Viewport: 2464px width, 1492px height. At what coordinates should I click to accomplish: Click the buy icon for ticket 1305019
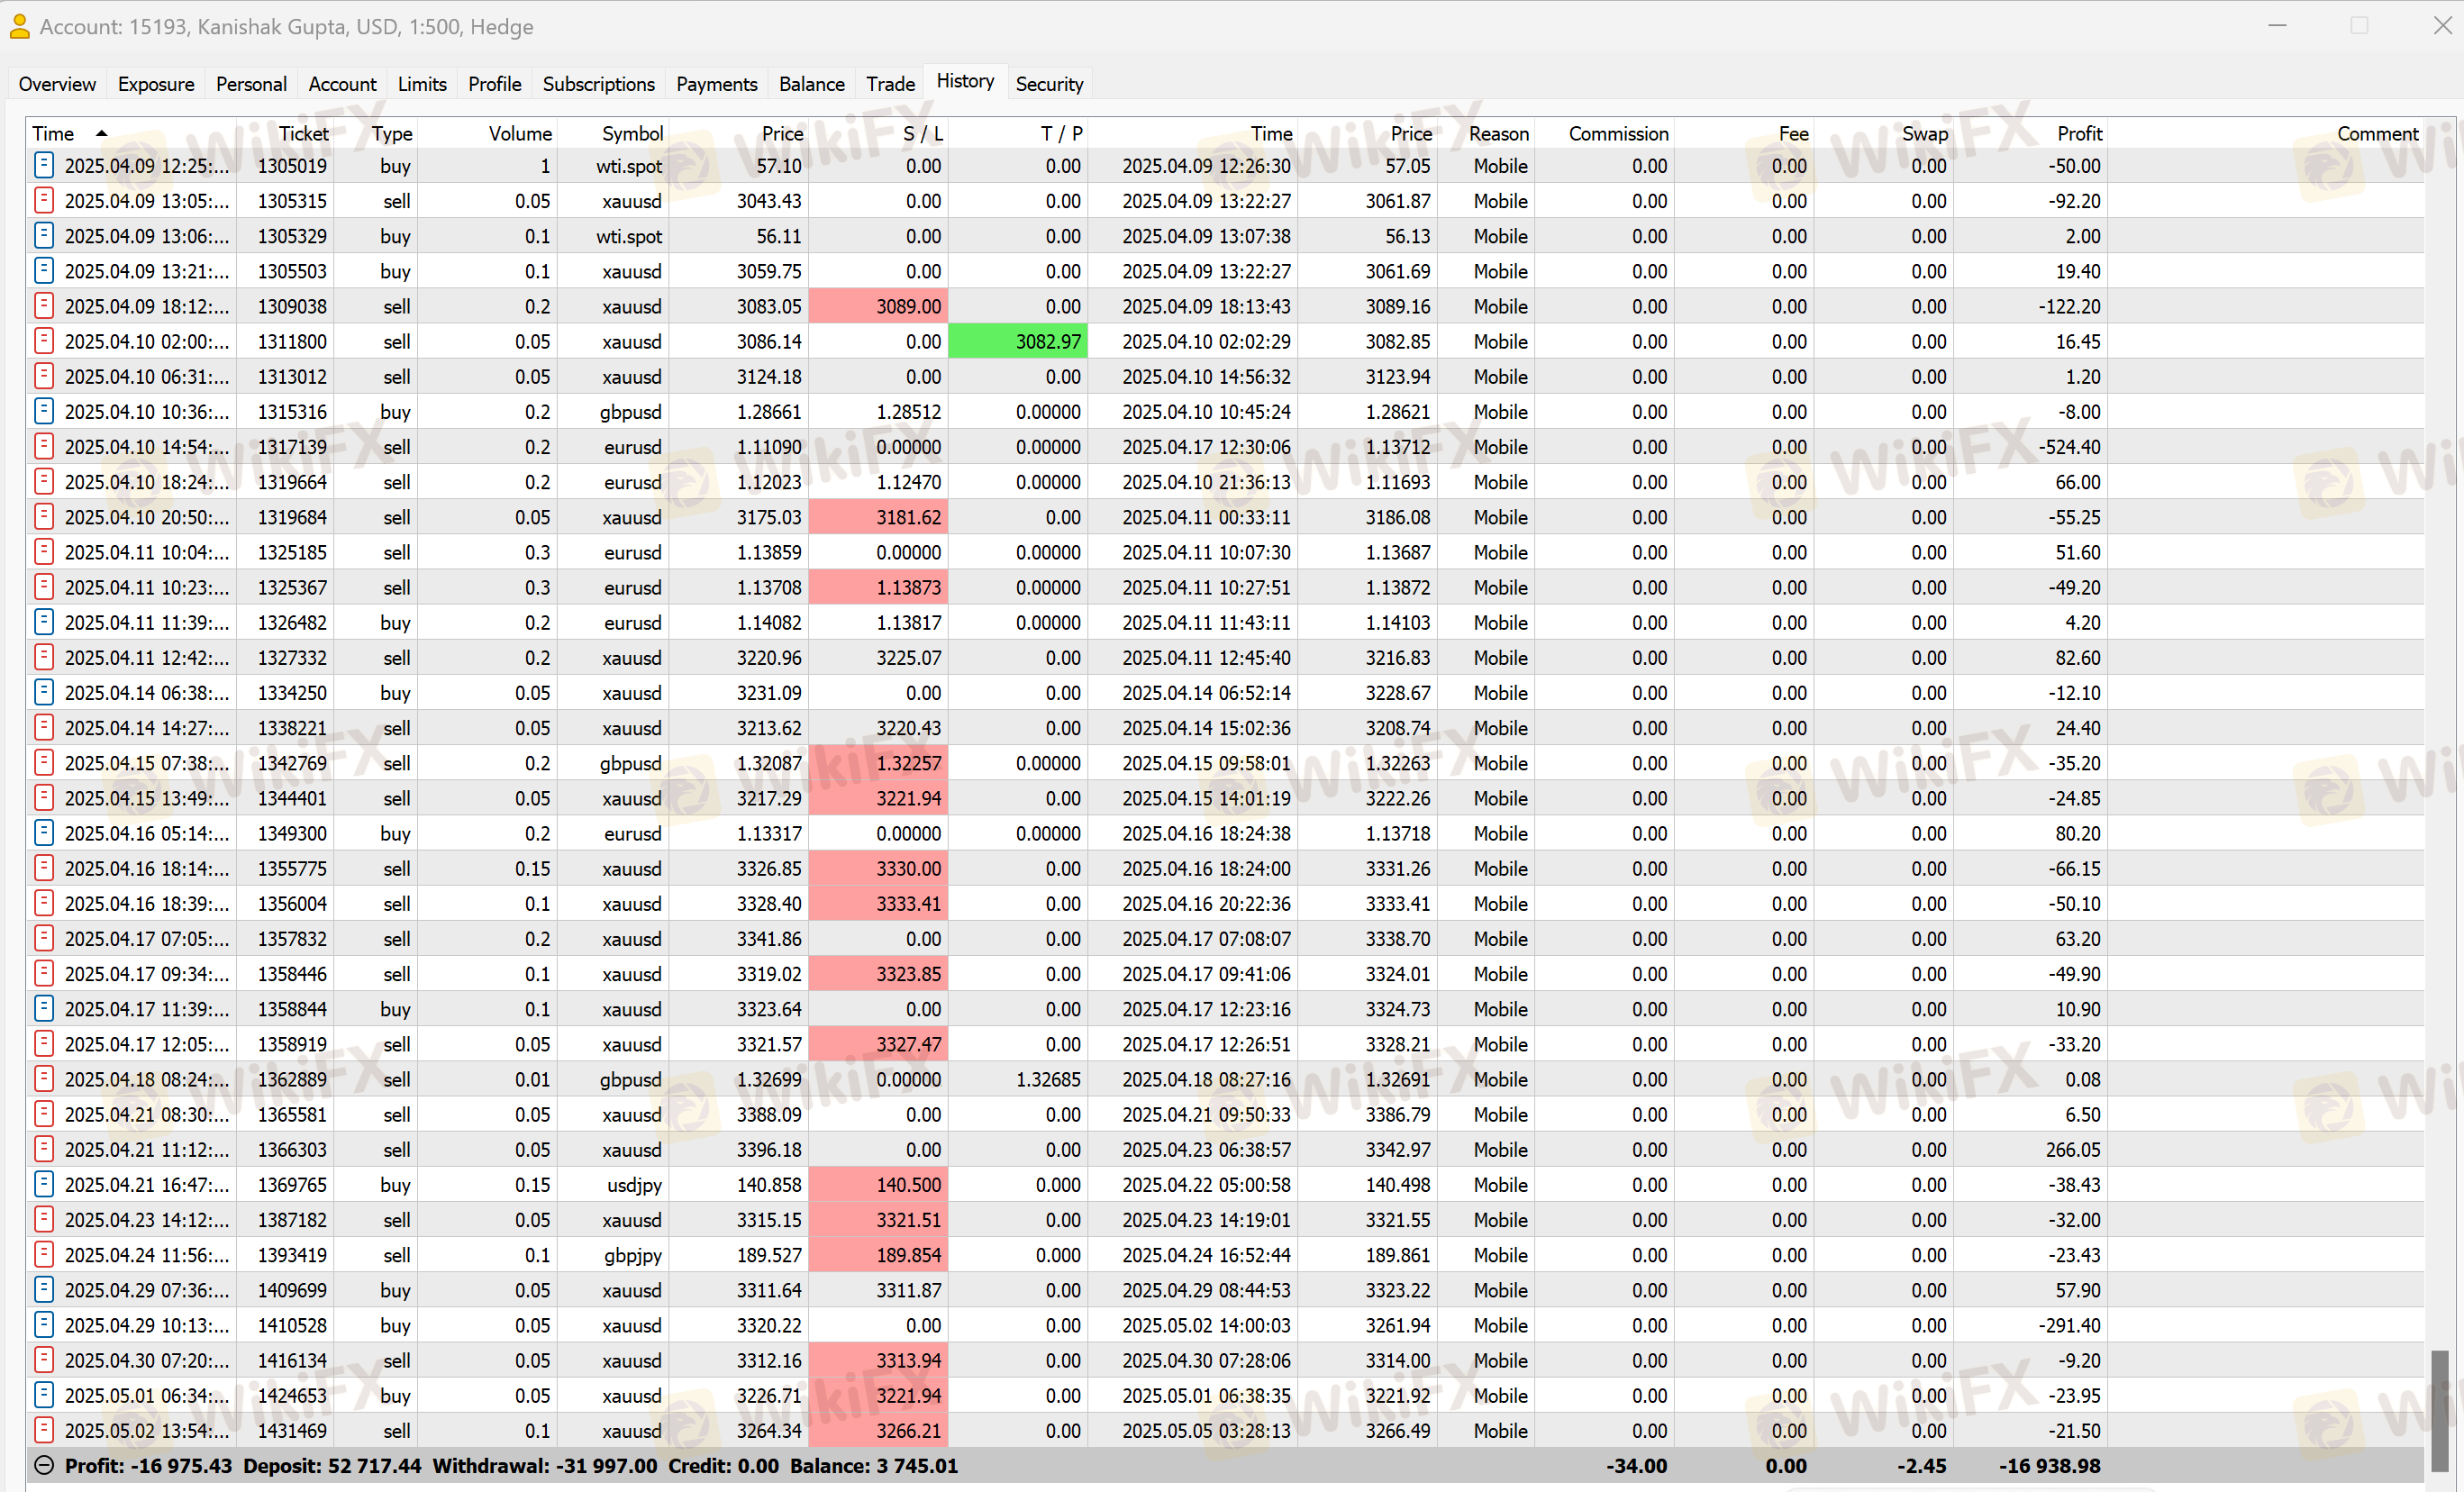tap(43, 165)
